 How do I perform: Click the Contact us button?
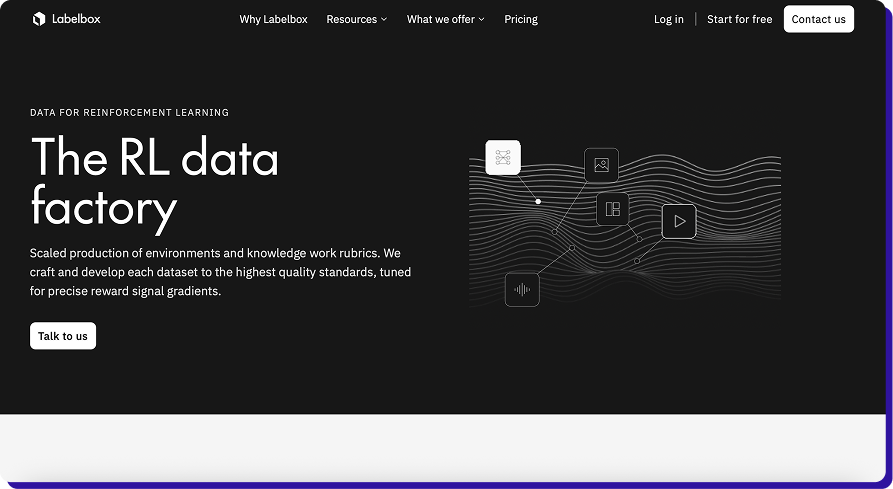(818, 19)
